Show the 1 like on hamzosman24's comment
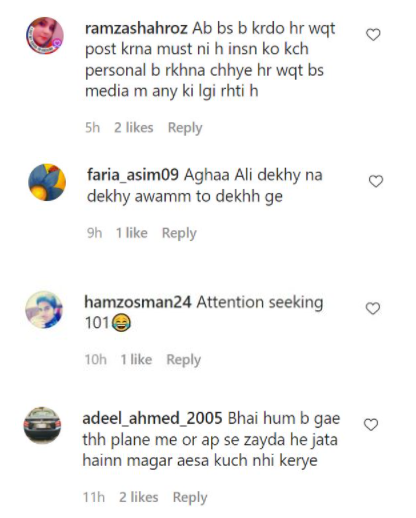 tap(136, 360)
